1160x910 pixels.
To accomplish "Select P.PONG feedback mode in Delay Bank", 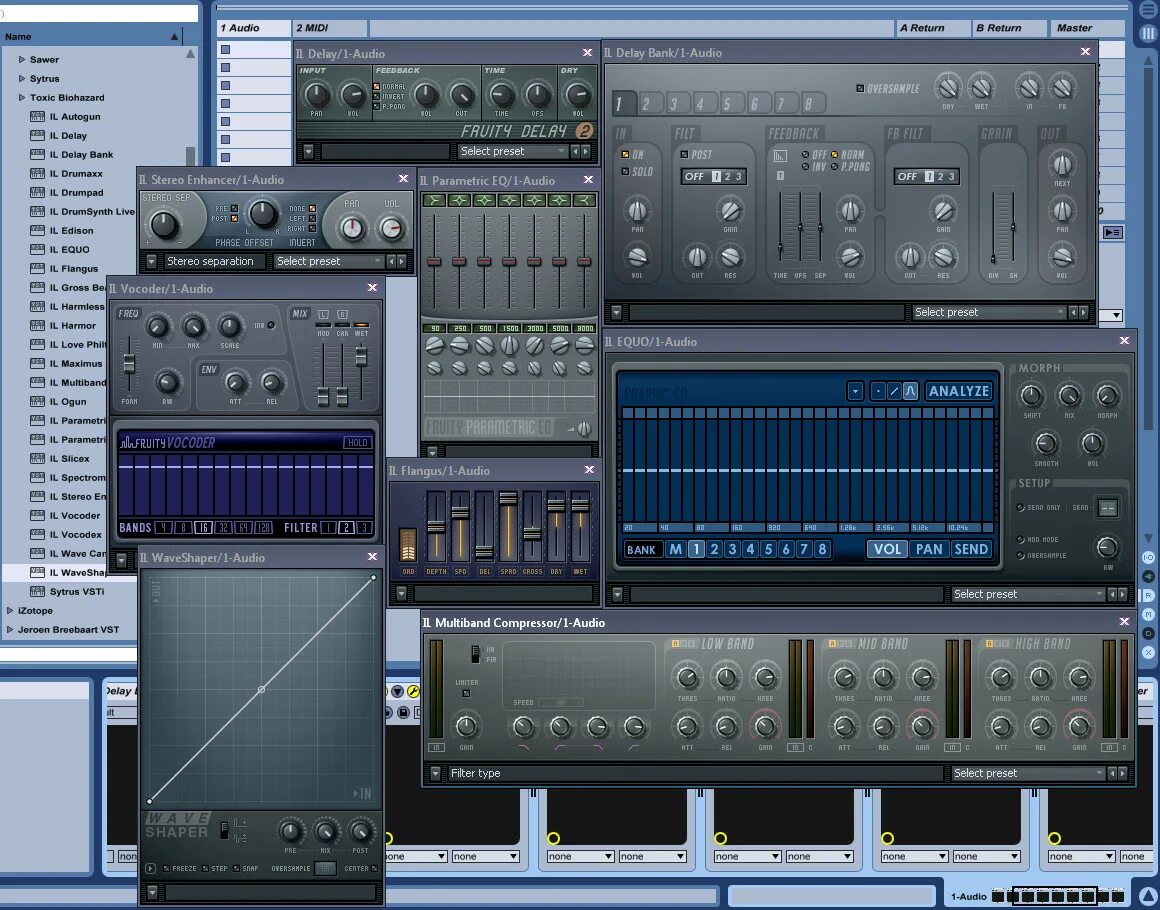I will (x=834, y=166).
